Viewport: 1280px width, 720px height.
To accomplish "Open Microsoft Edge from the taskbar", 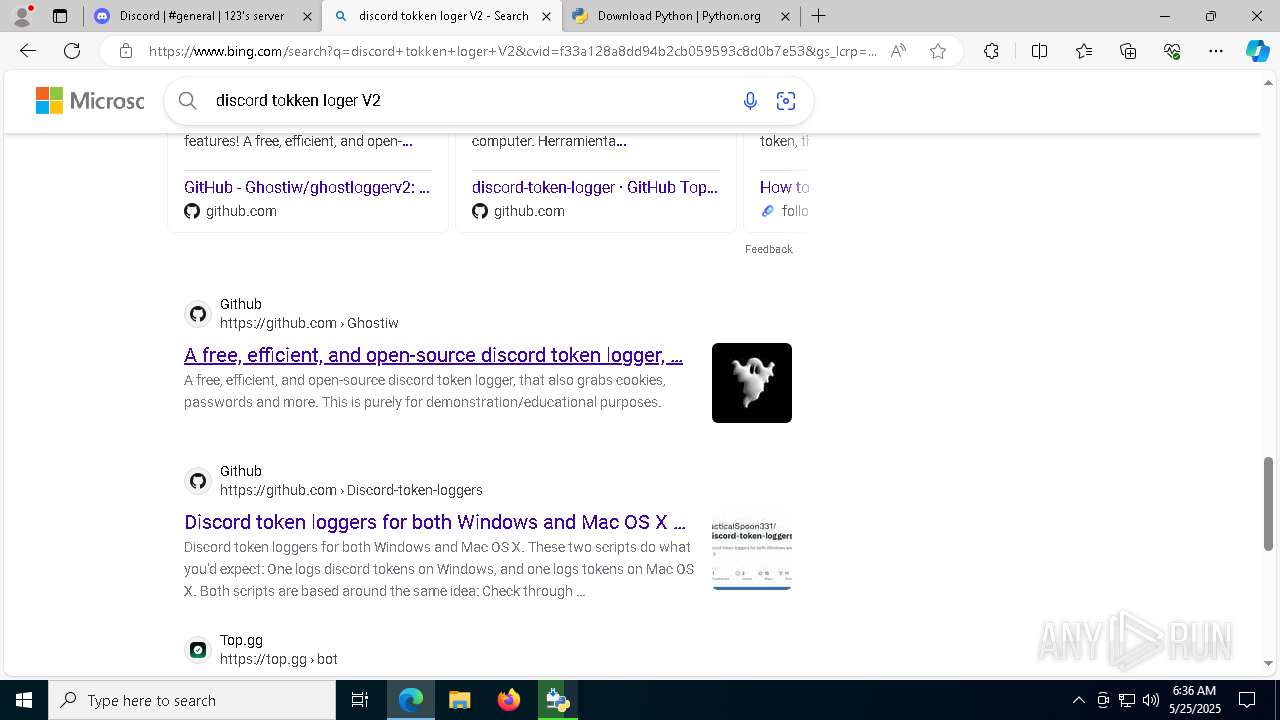I will click(x=411, y=700).
